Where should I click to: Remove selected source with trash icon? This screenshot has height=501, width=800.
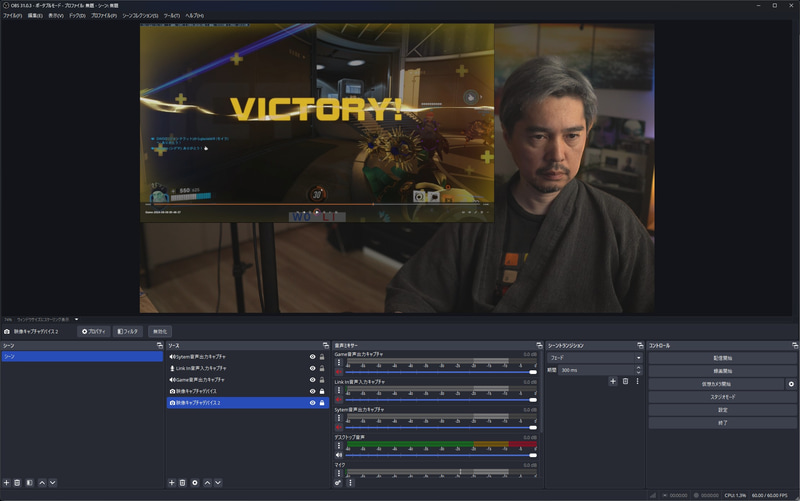183,483
